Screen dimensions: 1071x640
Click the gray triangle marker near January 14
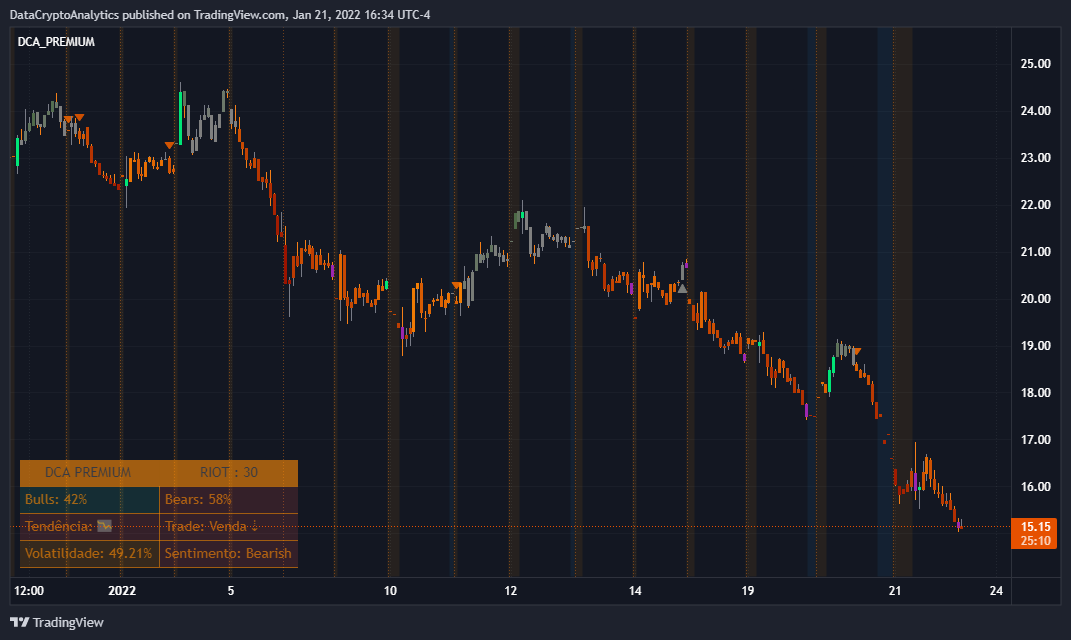(683, 288)
